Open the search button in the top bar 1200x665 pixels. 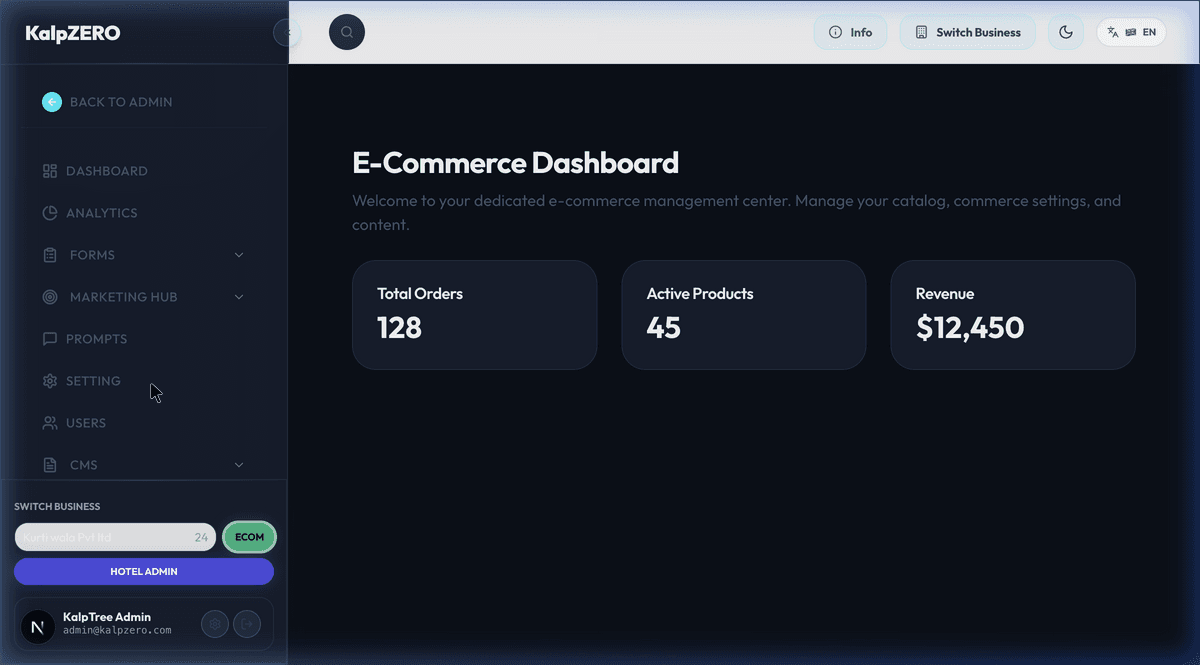(x=347, y=32)
